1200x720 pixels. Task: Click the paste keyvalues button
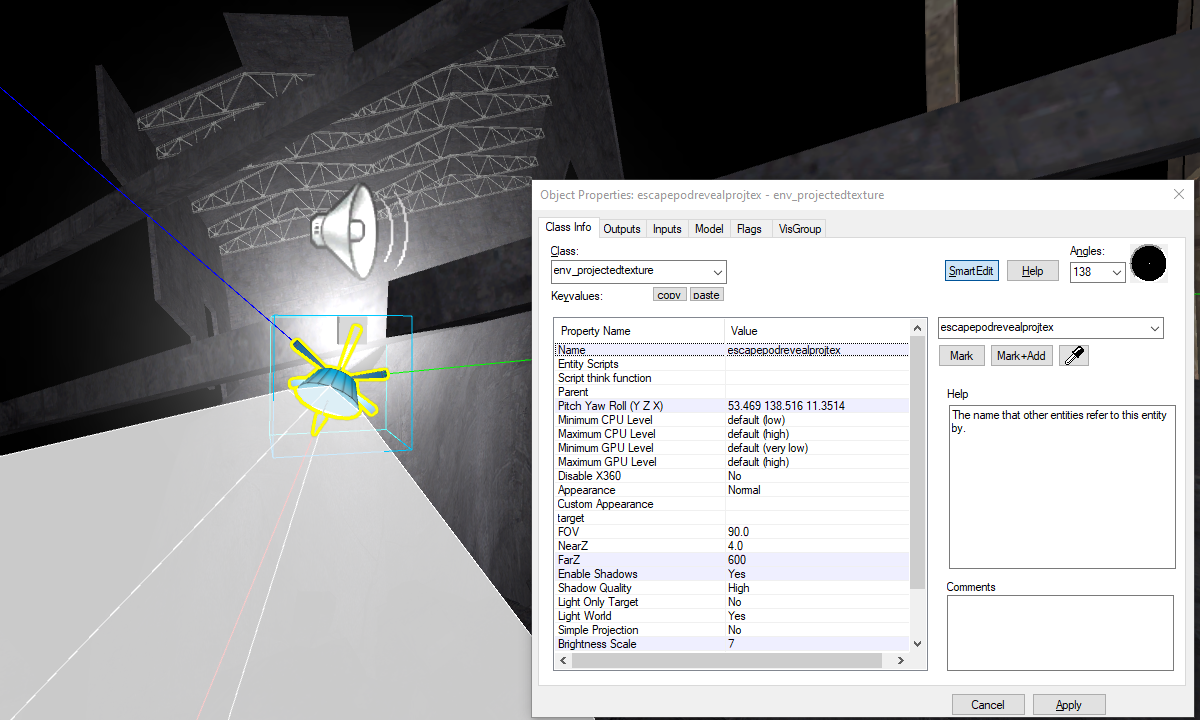pyautogui.click(x=706, y=295)
